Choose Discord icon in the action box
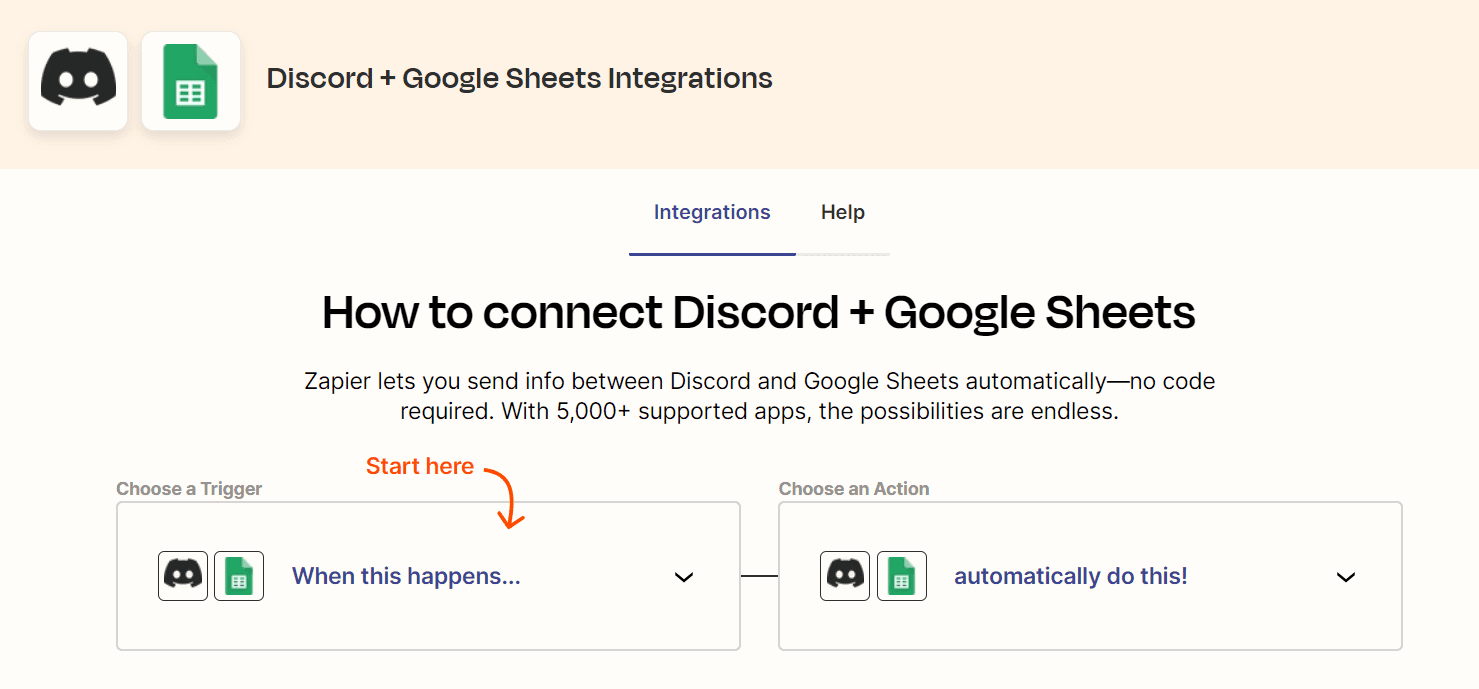Image resolution: width=1479 pixels, height=689 pixels. pyautogui.click(x=845, y=576)
